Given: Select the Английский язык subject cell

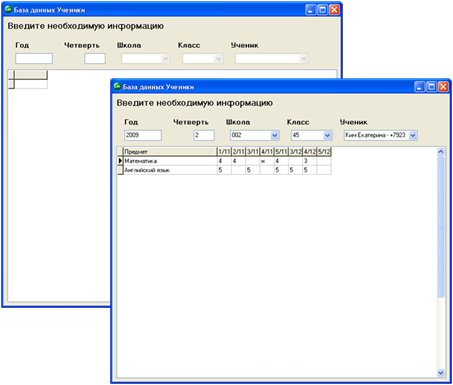Looking at the screenshot, I should pos(170,170).
